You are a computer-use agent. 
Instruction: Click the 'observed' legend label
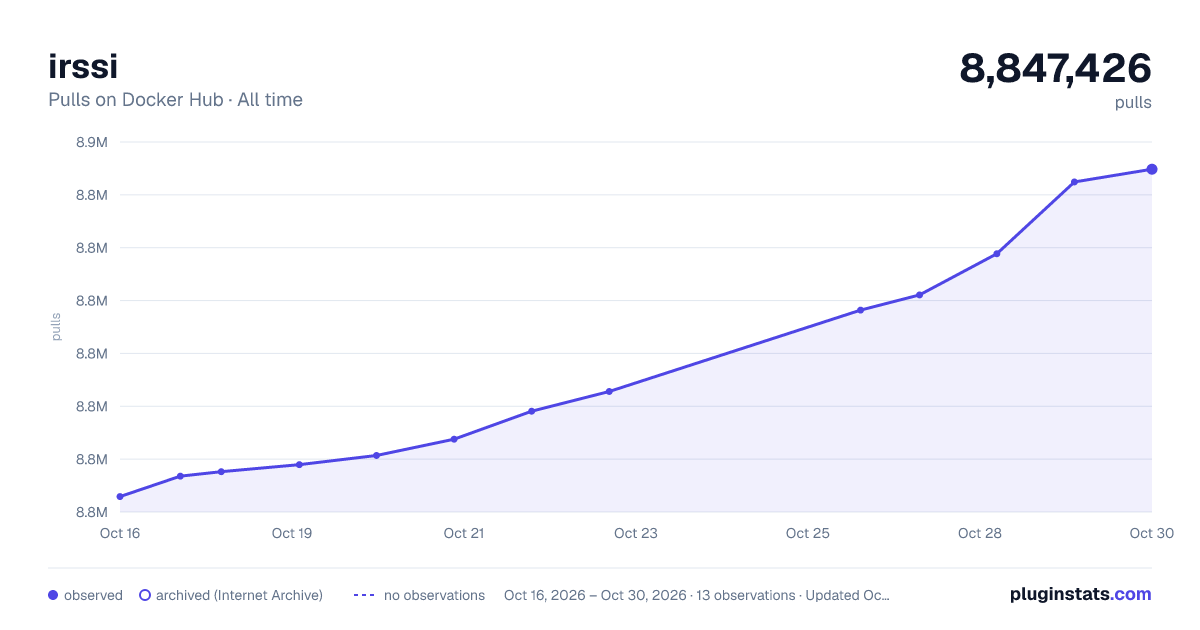[93, 595]
